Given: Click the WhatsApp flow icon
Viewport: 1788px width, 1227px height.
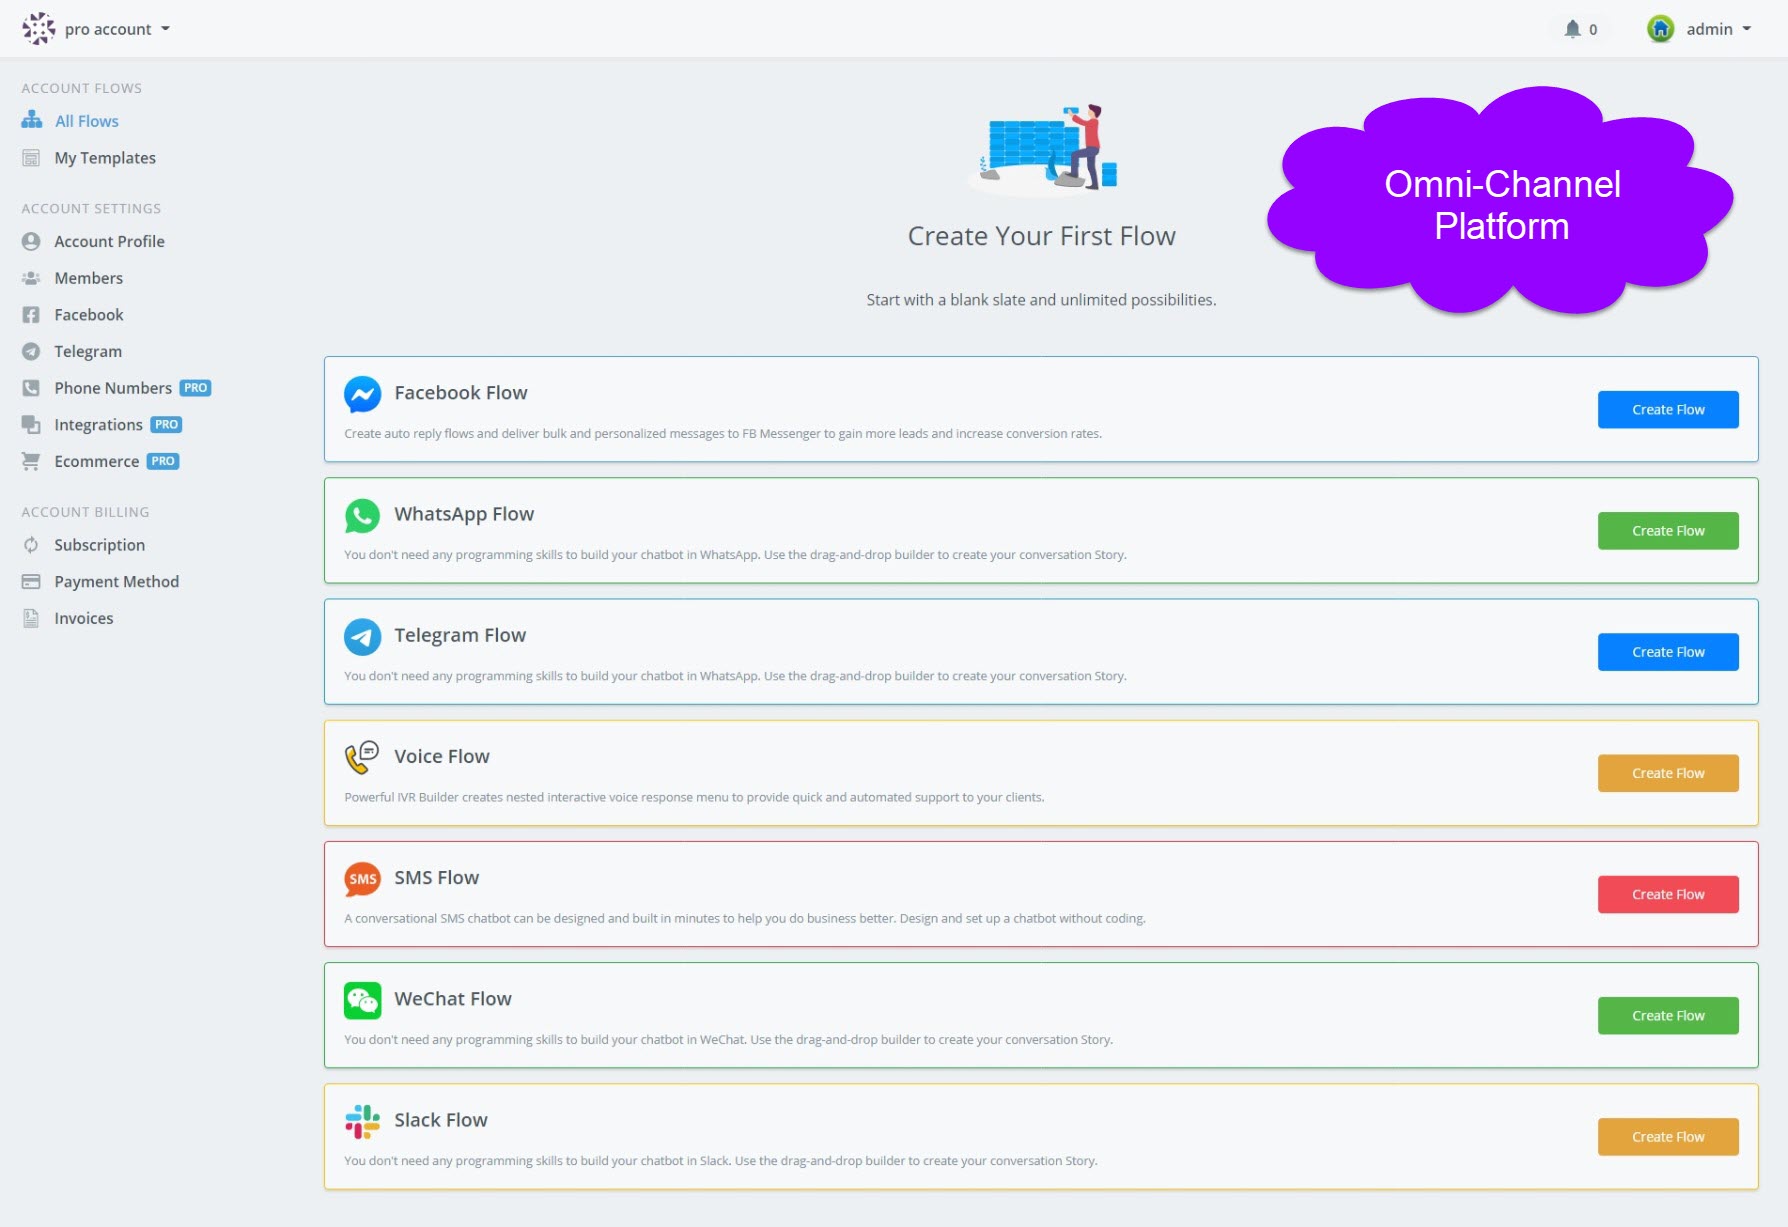Looking at the screenshot, I should coord(362,515).
